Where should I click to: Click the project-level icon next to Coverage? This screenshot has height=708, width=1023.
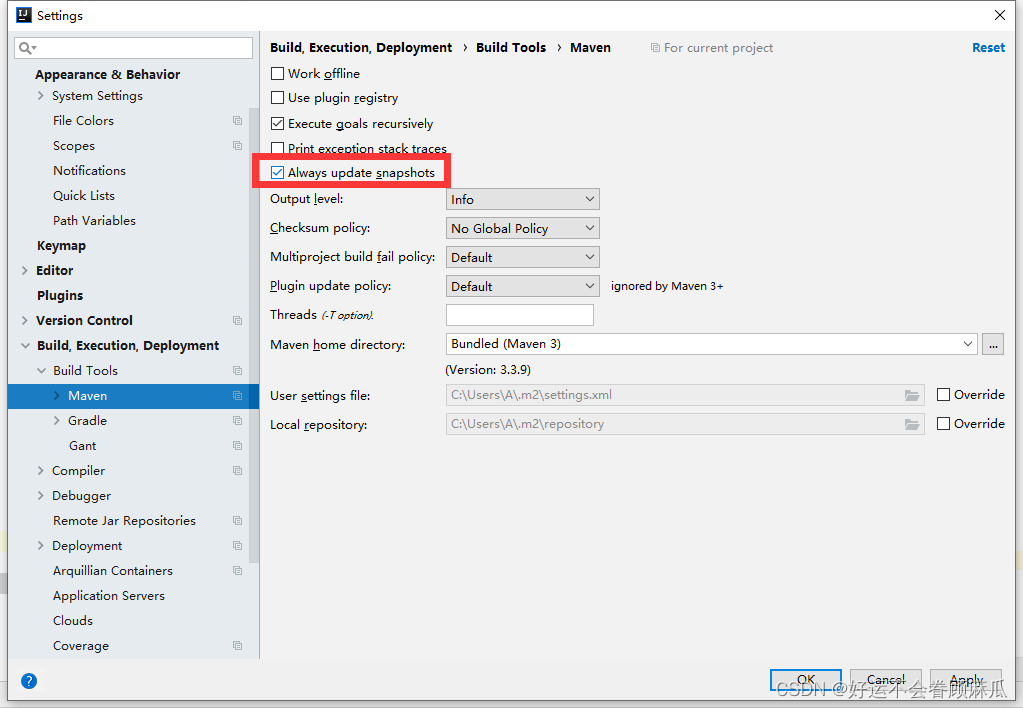[237, 645]
